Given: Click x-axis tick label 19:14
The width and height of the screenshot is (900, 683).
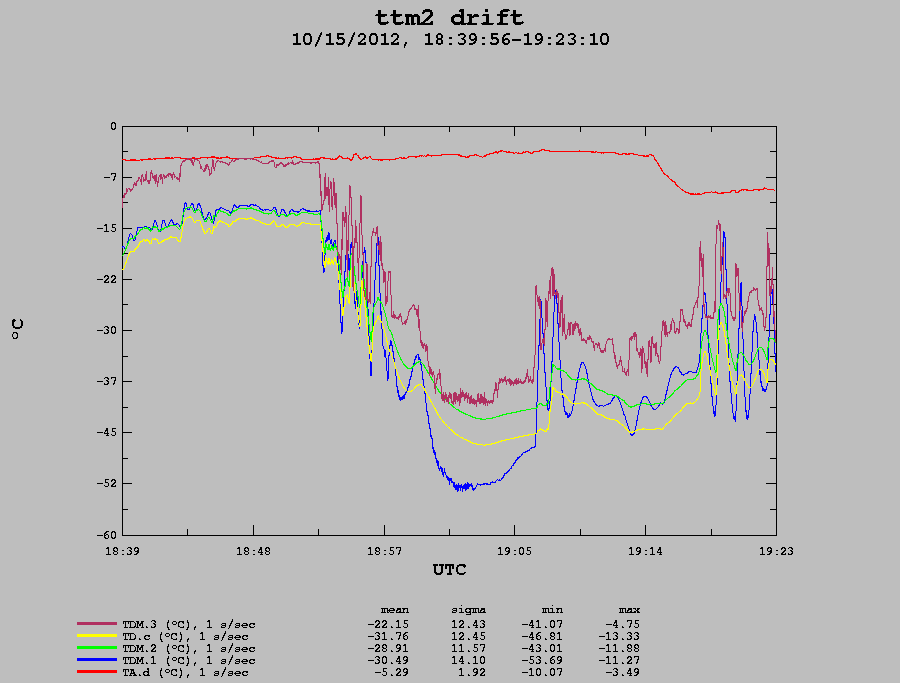Looking at the screenshot, I should pos(645,552).
